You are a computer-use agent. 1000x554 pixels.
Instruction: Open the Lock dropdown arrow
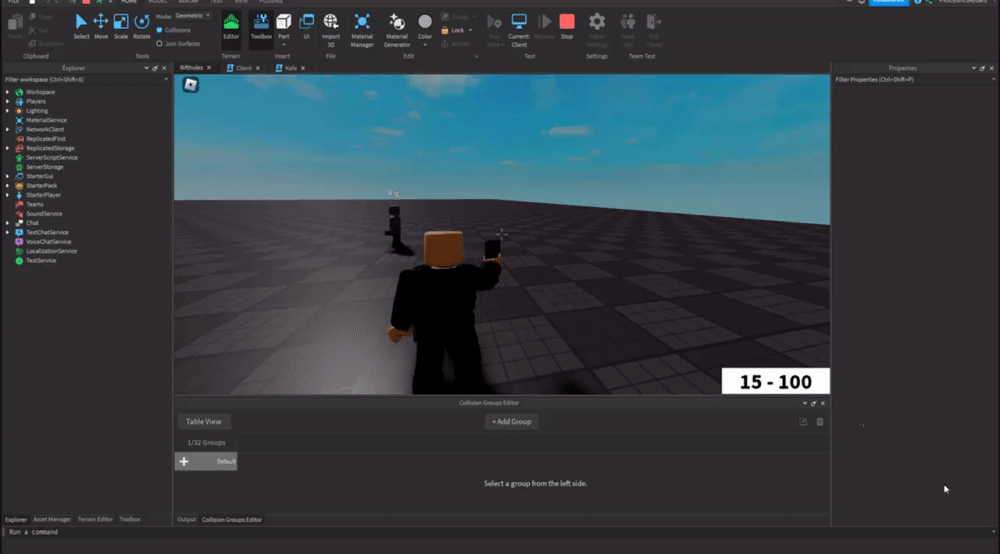coord(471,31)
